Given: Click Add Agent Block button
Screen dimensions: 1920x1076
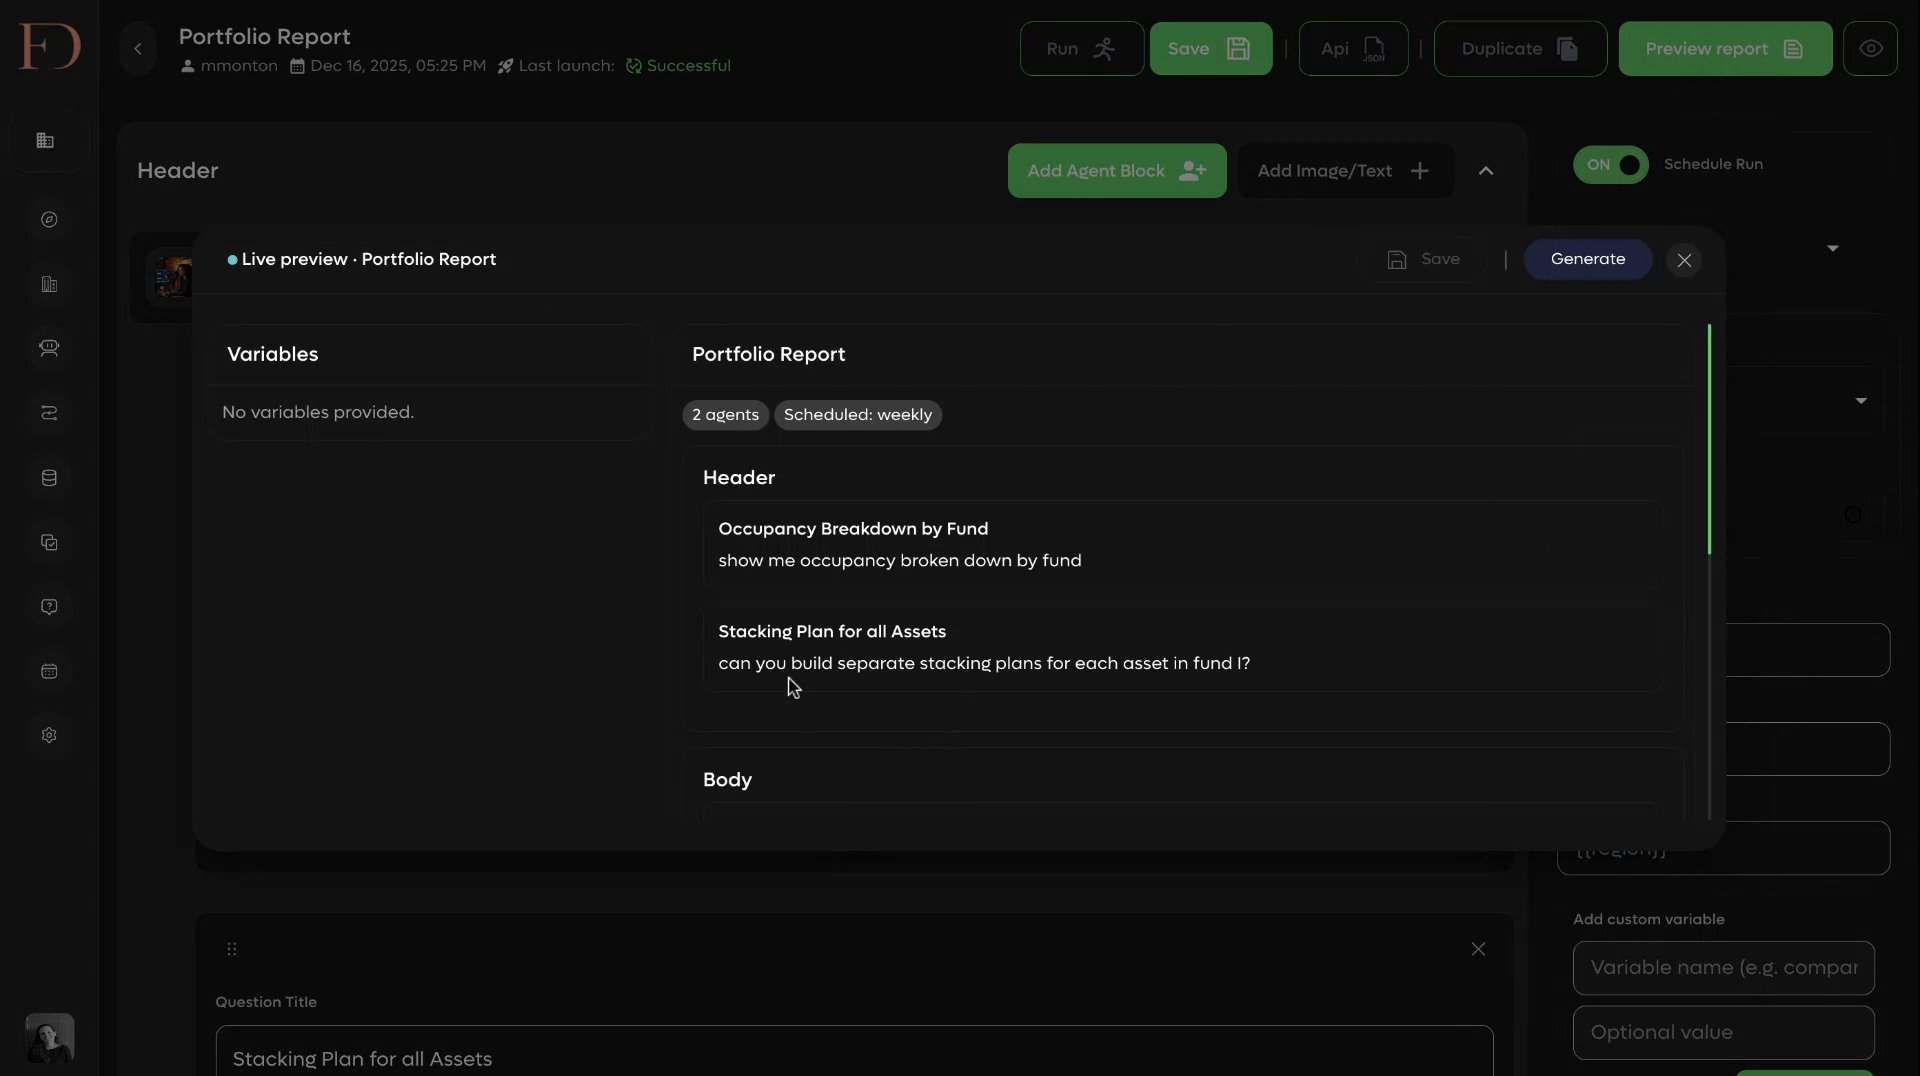Looking at the screenshot, I should coord(1117,171).
